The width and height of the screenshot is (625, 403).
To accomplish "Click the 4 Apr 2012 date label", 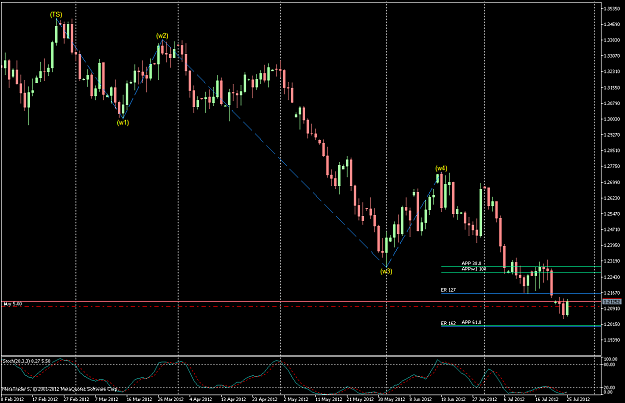I will 200,399.
